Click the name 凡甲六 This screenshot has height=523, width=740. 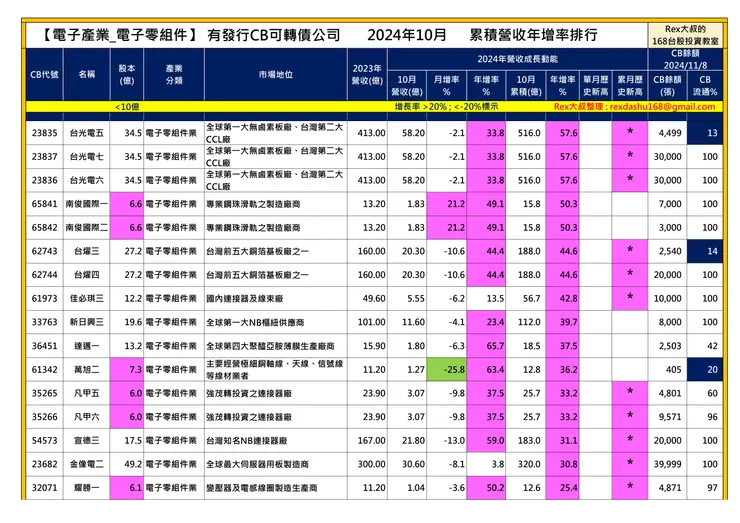pyautogui.click(x=87, y=417)
